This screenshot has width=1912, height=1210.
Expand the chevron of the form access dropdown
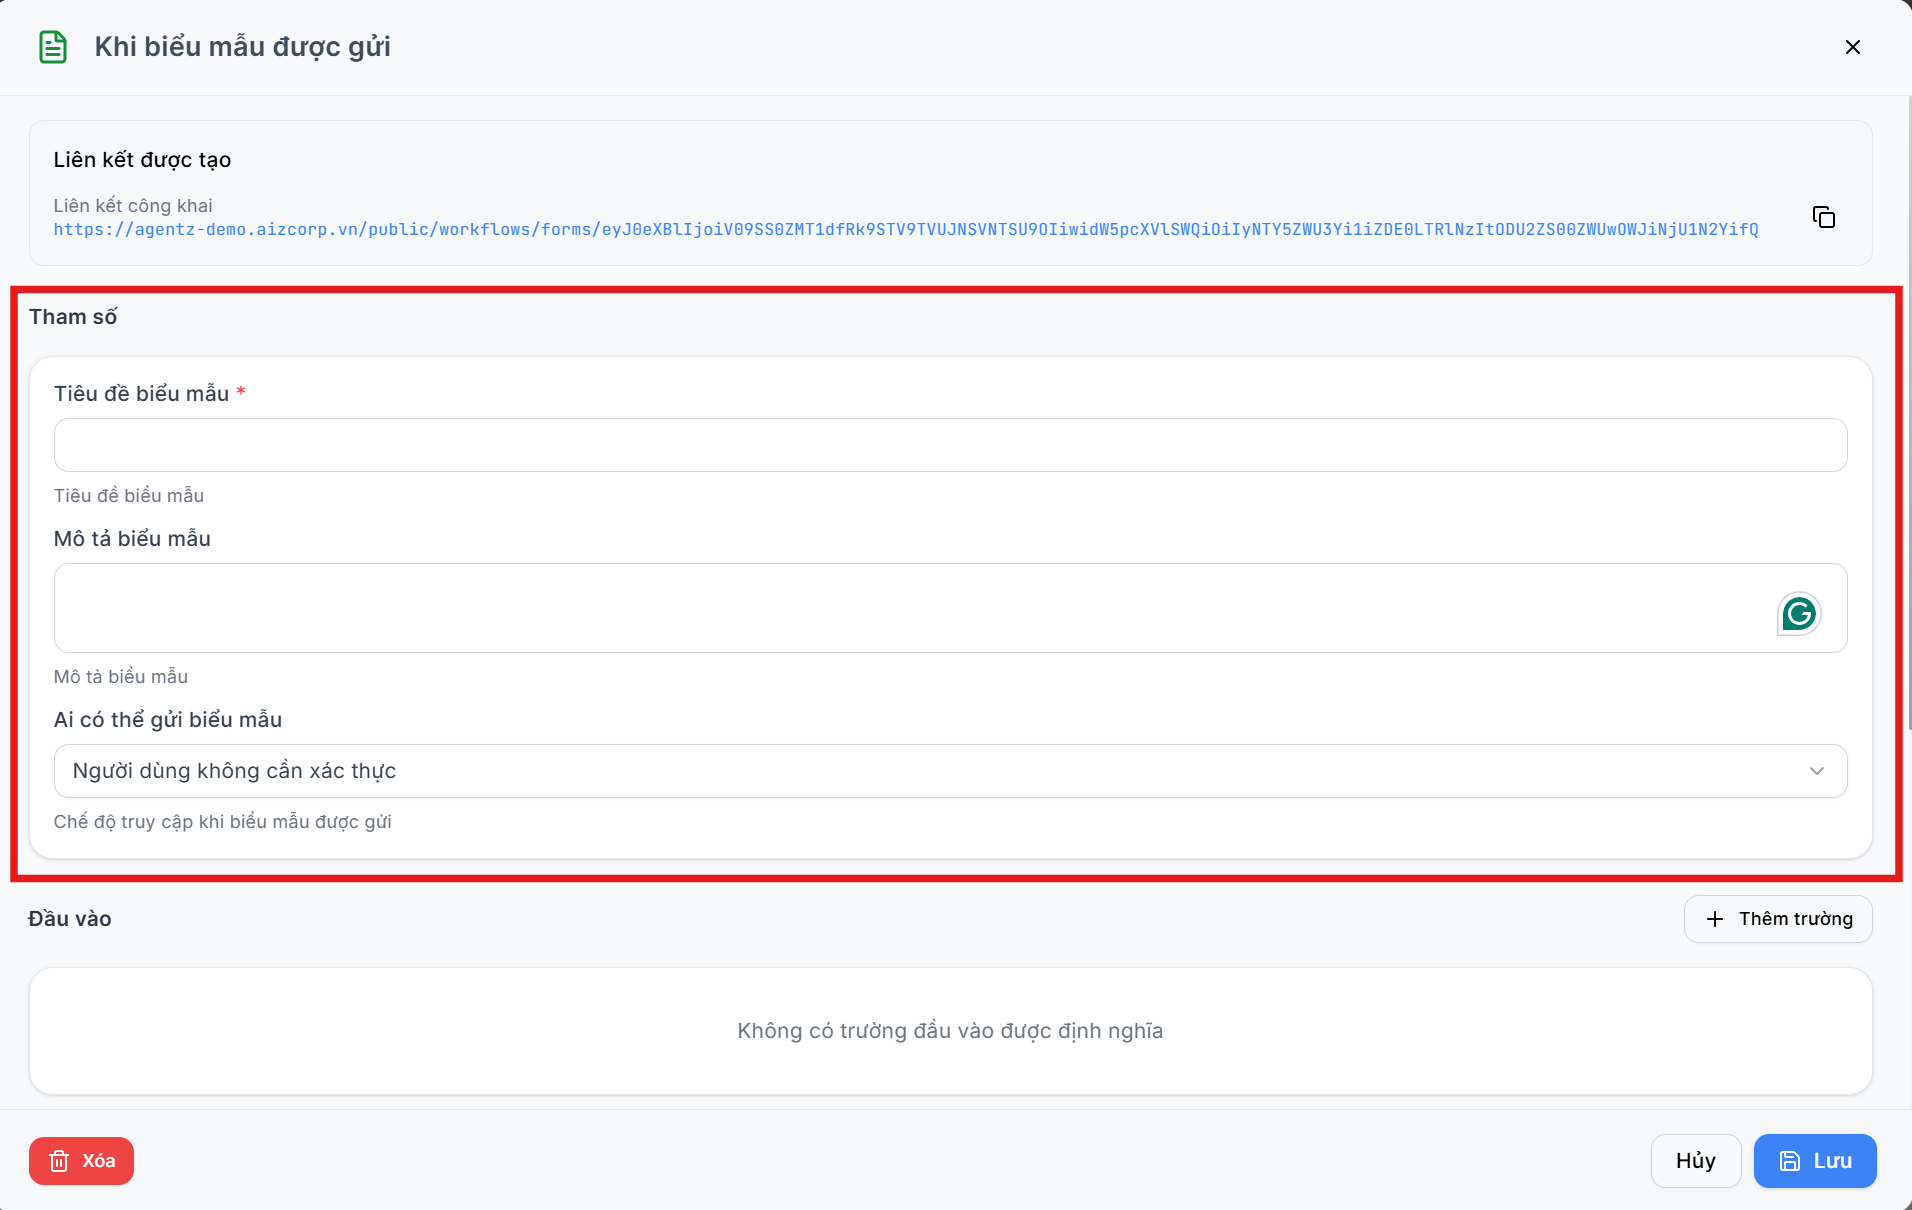[x=1816, y=771]
